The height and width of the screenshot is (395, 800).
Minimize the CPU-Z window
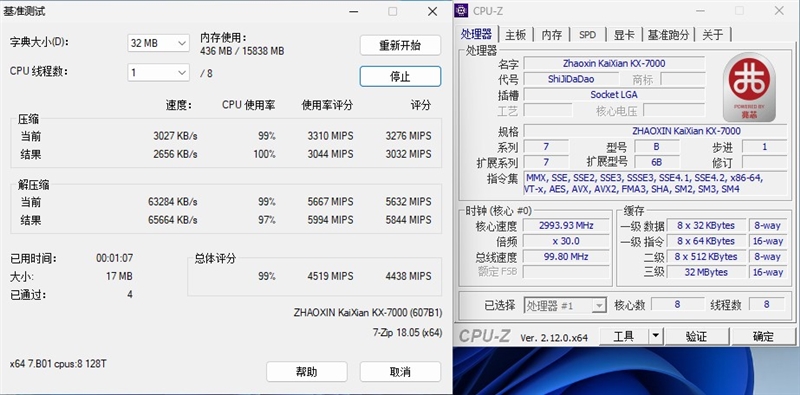(700, 10)
